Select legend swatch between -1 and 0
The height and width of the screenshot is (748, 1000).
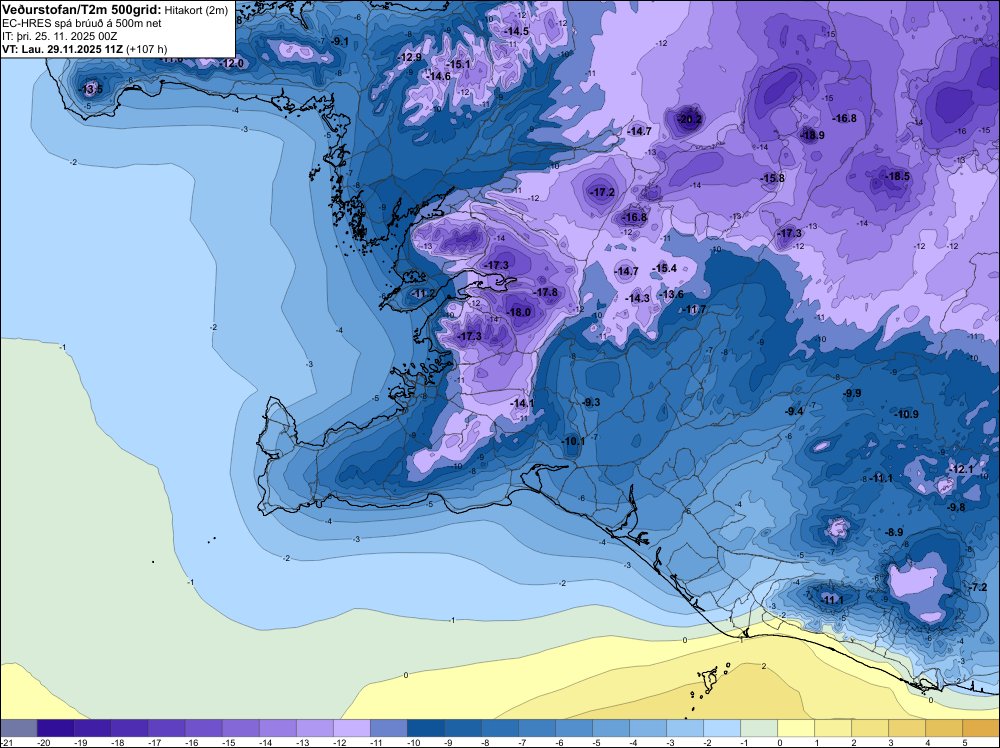click(x=759, y=728)
